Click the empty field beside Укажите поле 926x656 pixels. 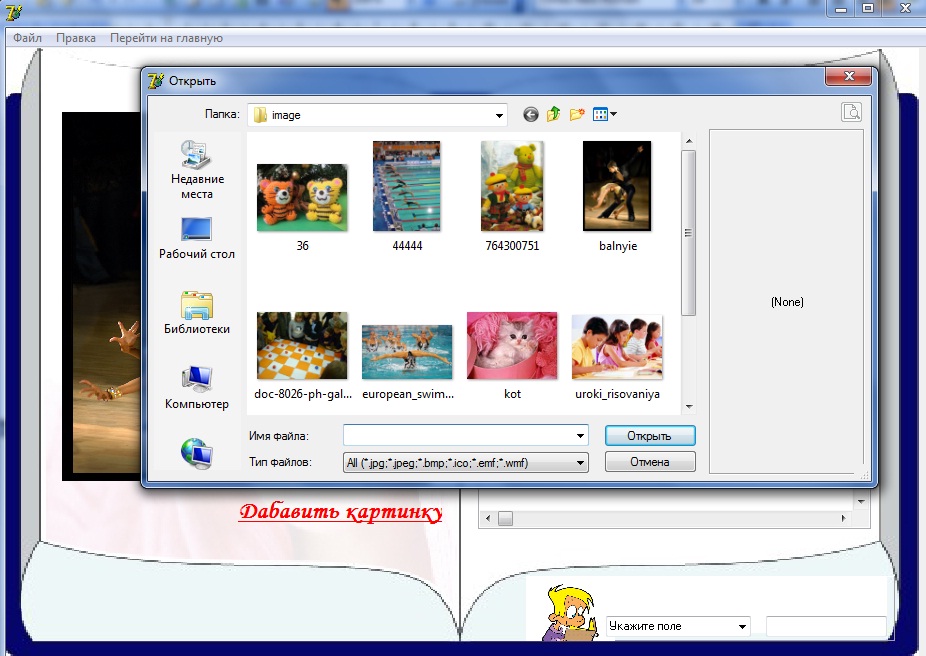click(x=826, y=626)
